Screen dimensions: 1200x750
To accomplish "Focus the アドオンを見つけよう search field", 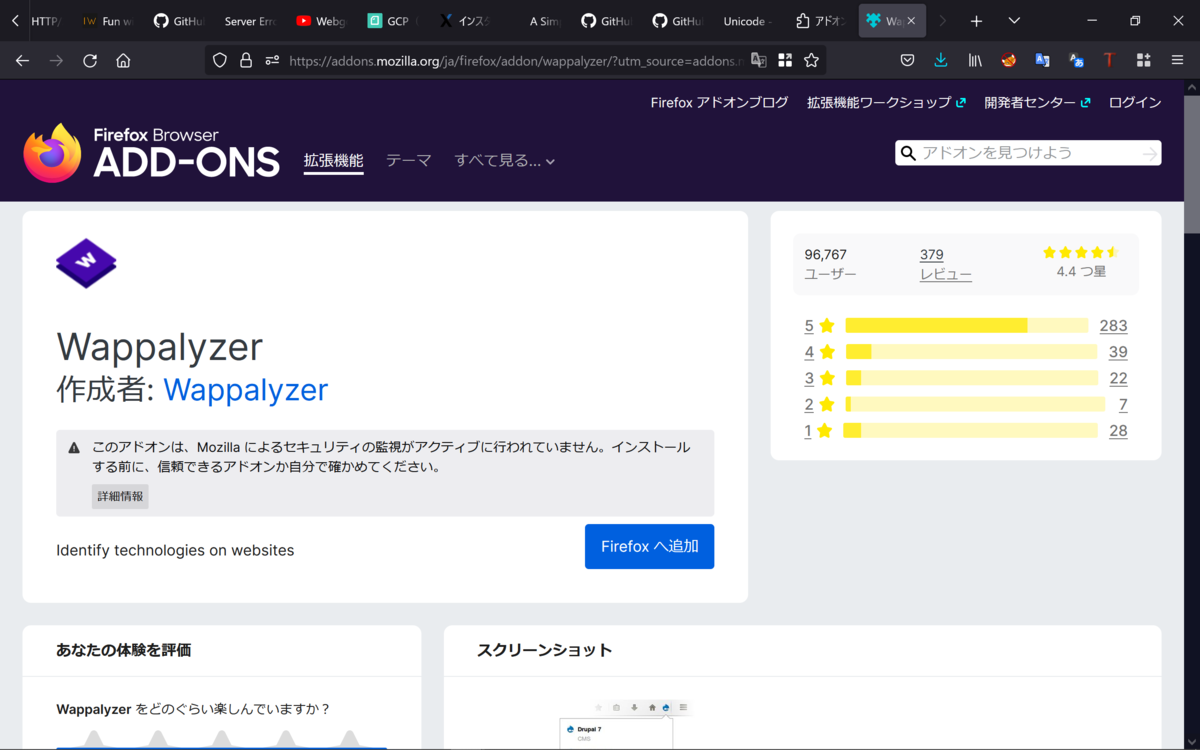I will click(1028, 153).
